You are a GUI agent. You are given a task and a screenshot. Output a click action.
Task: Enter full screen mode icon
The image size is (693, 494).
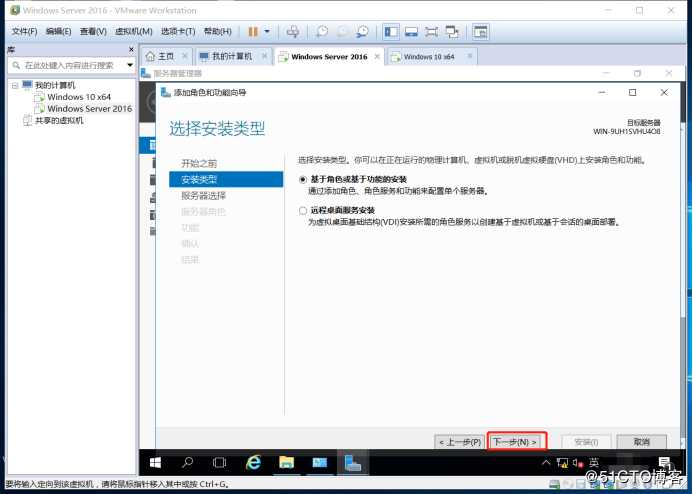click(431, 32)
